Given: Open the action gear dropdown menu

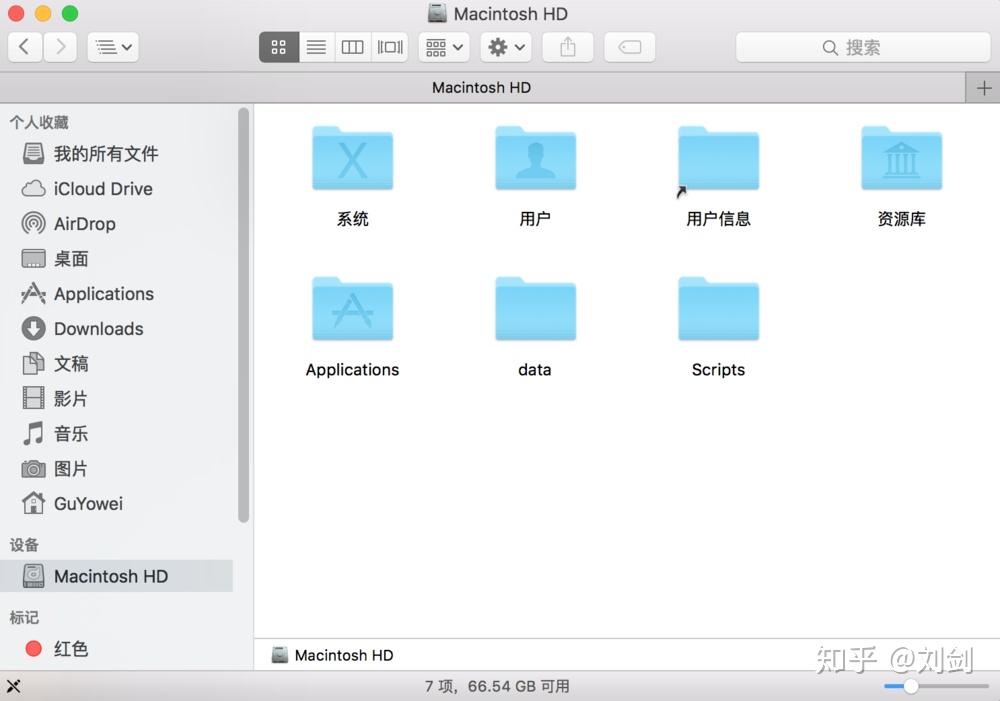Looking at the screenshot, I should pyautogui.click(x=505, y=46).
